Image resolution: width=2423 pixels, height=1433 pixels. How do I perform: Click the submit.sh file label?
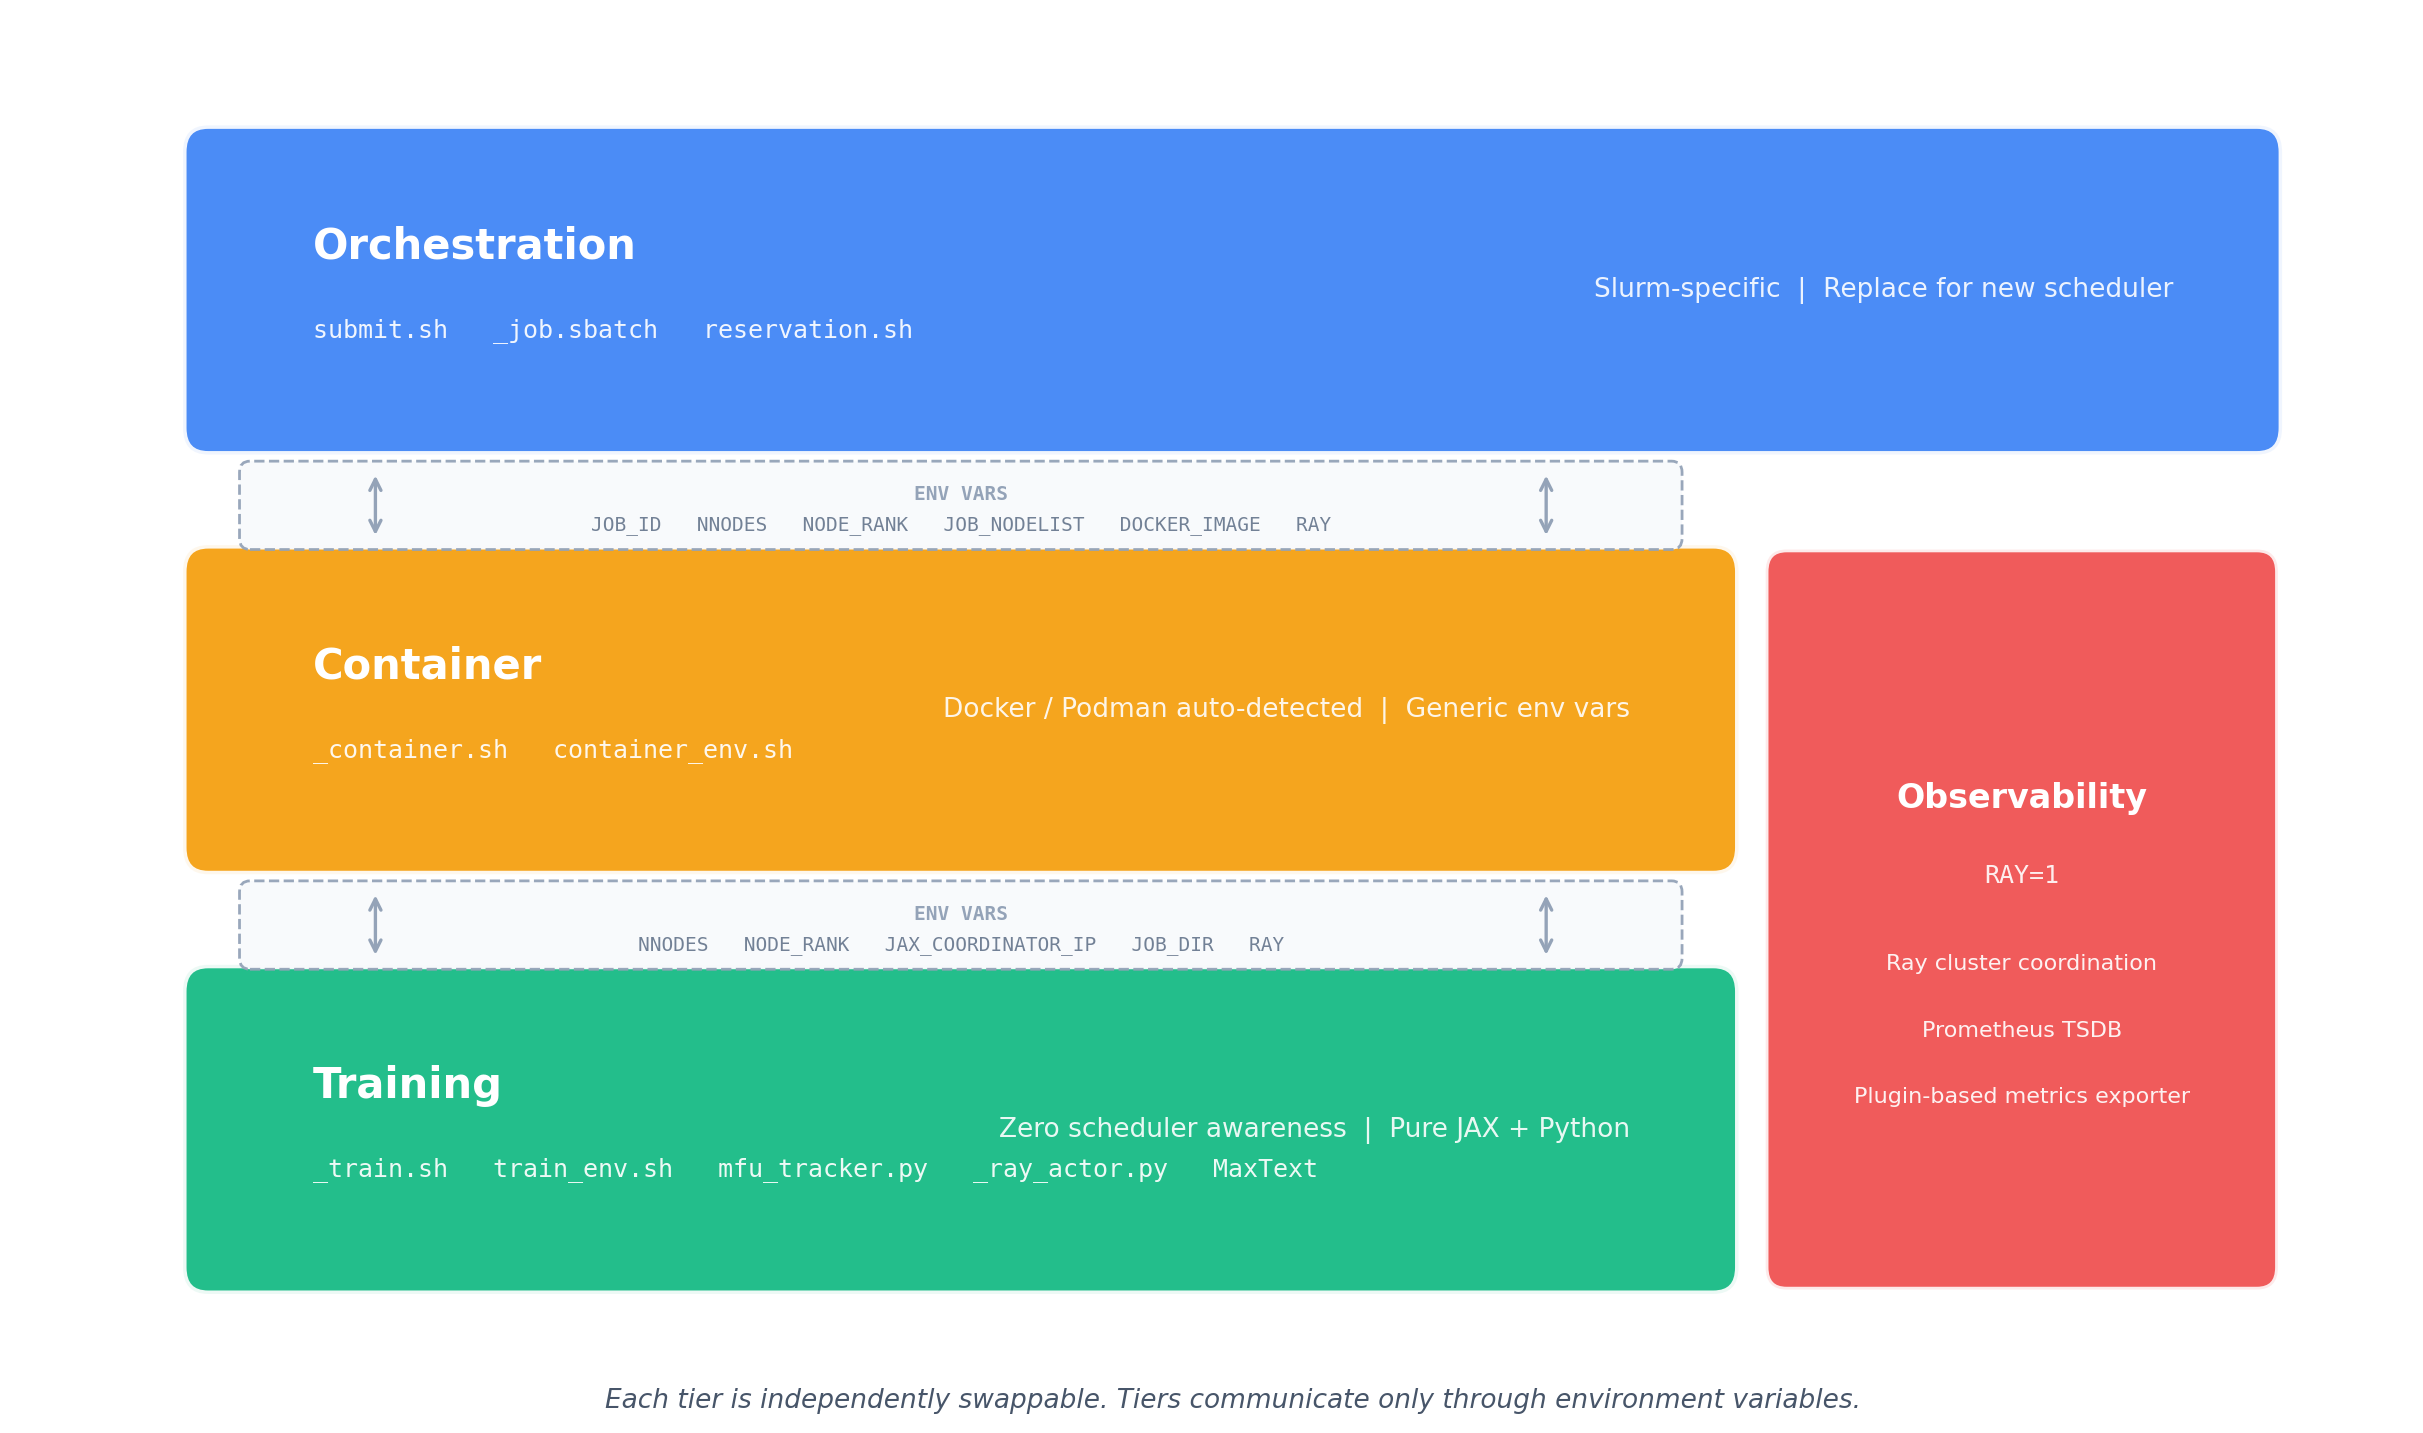[x=380, y=330]
